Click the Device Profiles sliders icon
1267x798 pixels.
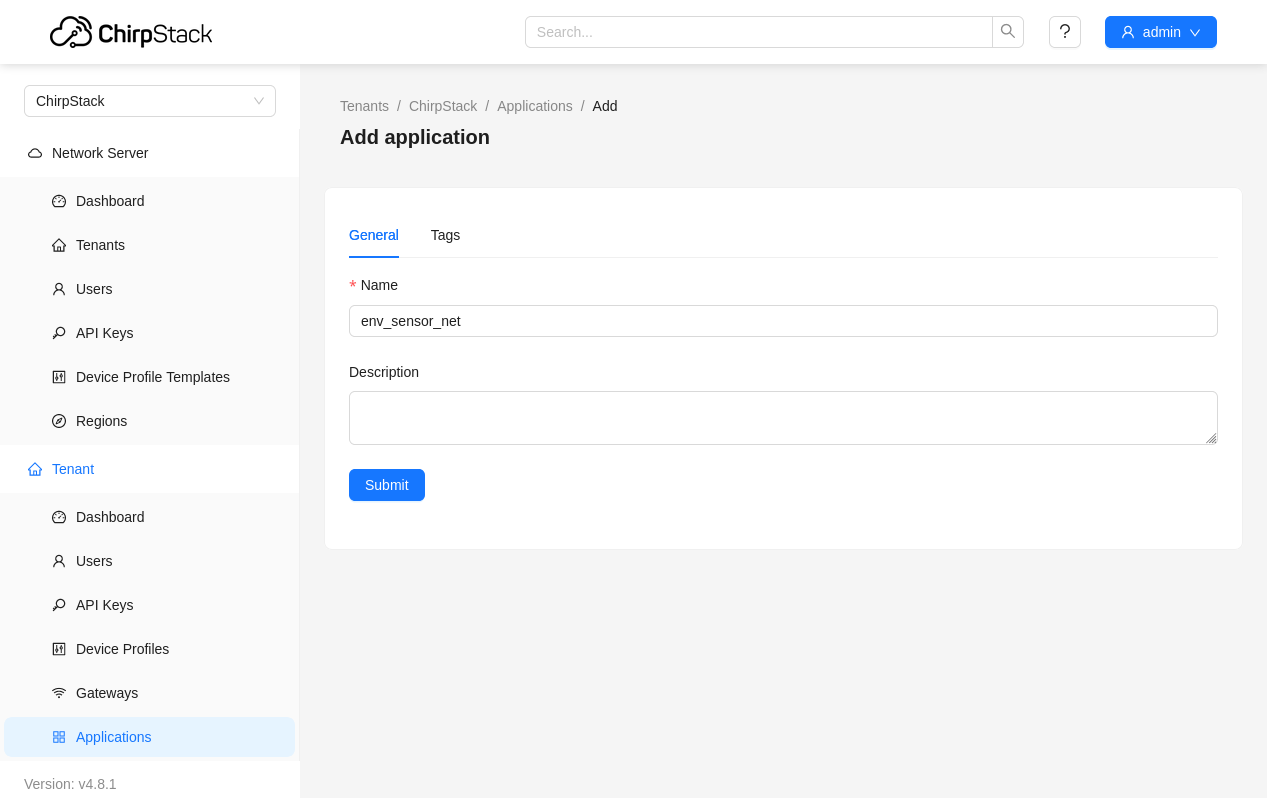tap(59, 649)
